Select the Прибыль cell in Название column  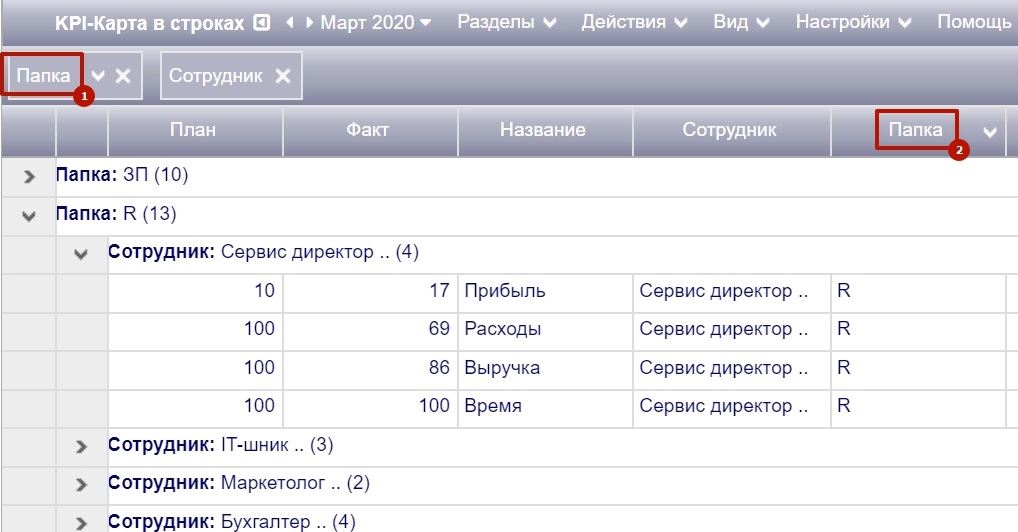544,292
